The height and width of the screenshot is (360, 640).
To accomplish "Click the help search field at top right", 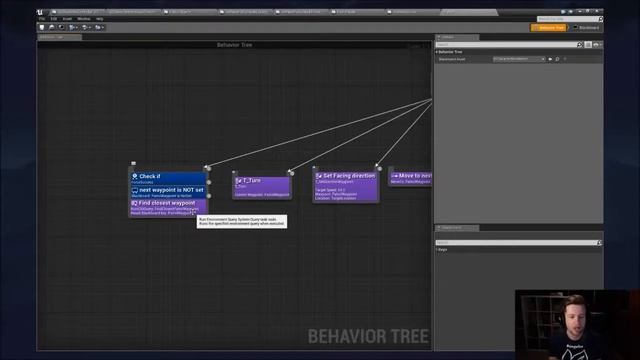I will coord(568,19).
